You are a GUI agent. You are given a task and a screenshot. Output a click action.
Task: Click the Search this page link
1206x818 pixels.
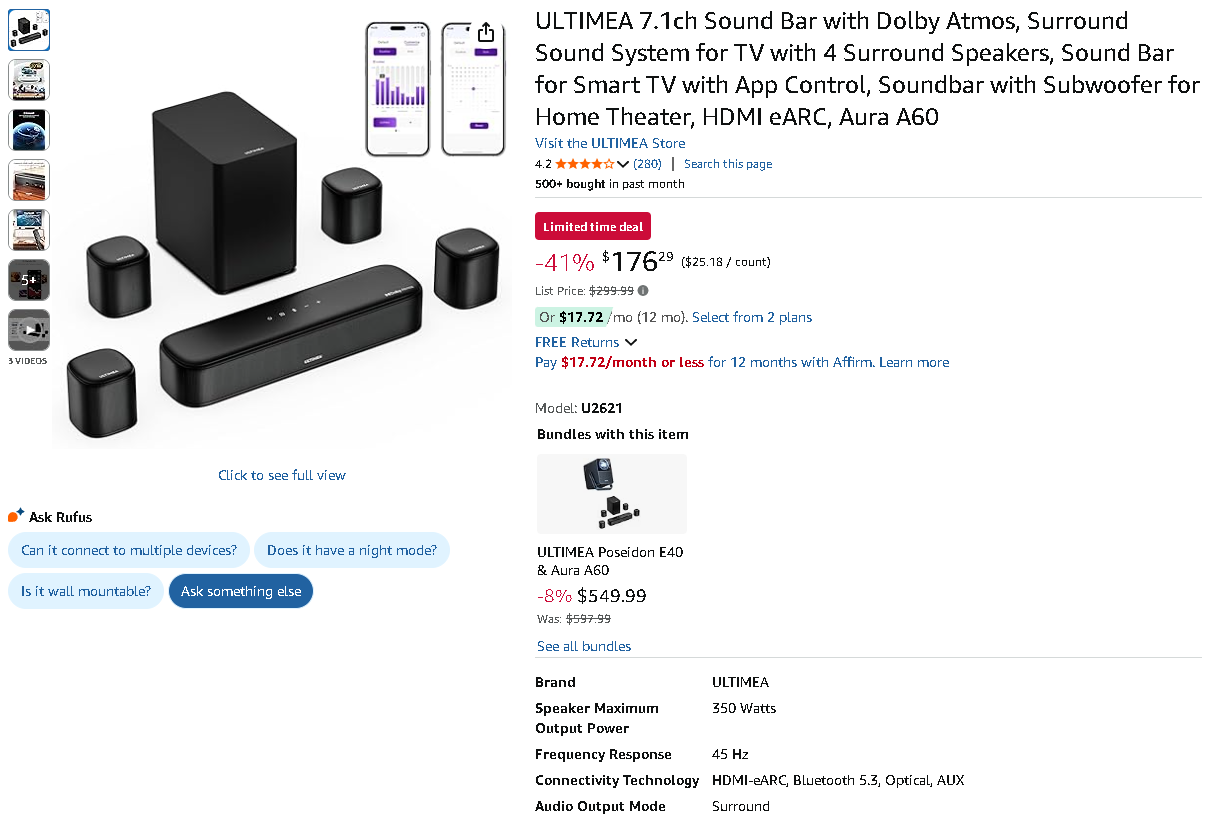pos(728,164)
